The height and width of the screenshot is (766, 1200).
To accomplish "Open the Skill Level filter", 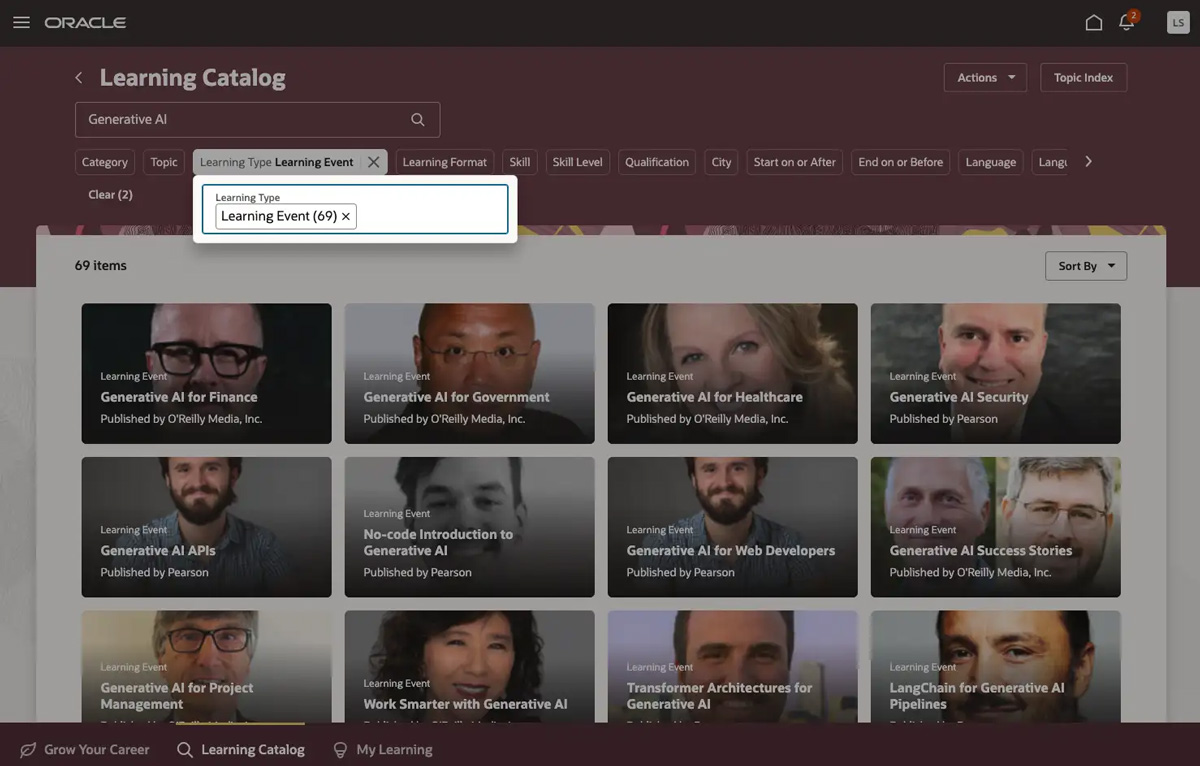I will (578, 162).
